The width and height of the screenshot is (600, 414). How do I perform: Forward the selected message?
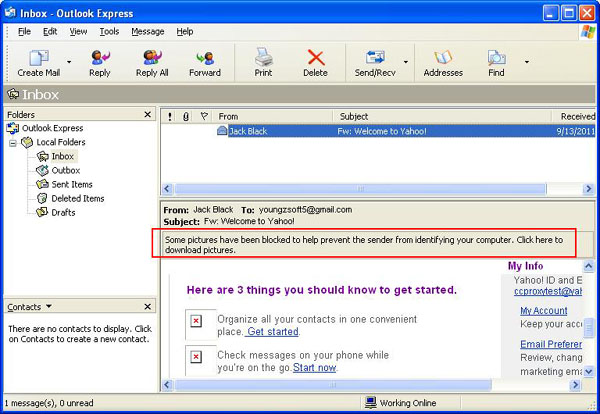click(x=205, y=63)
